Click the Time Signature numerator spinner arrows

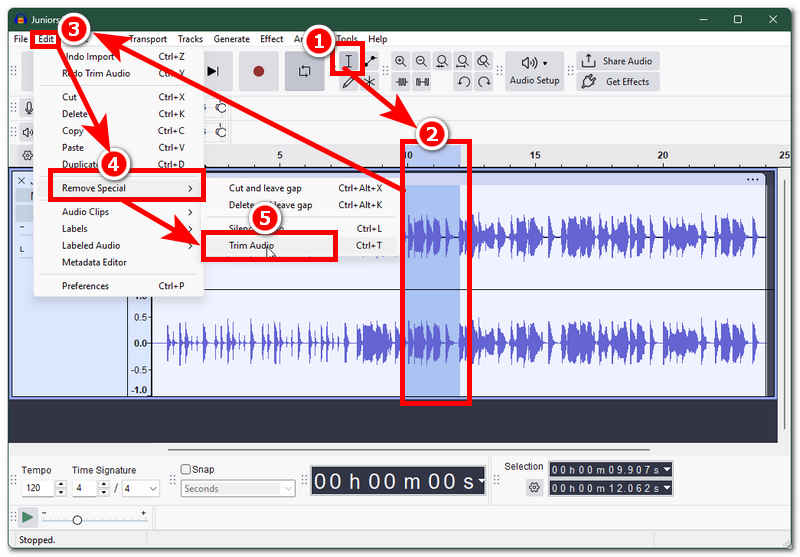tap(104, 488)
